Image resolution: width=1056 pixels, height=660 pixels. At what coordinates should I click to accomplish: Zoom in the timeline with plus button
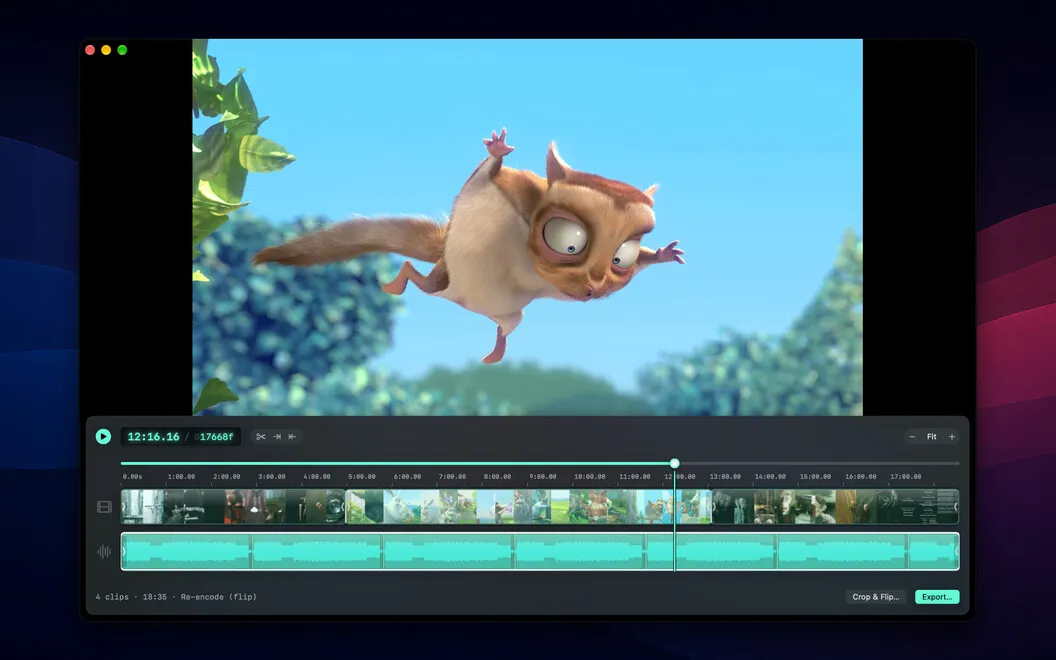pos(952,436)
